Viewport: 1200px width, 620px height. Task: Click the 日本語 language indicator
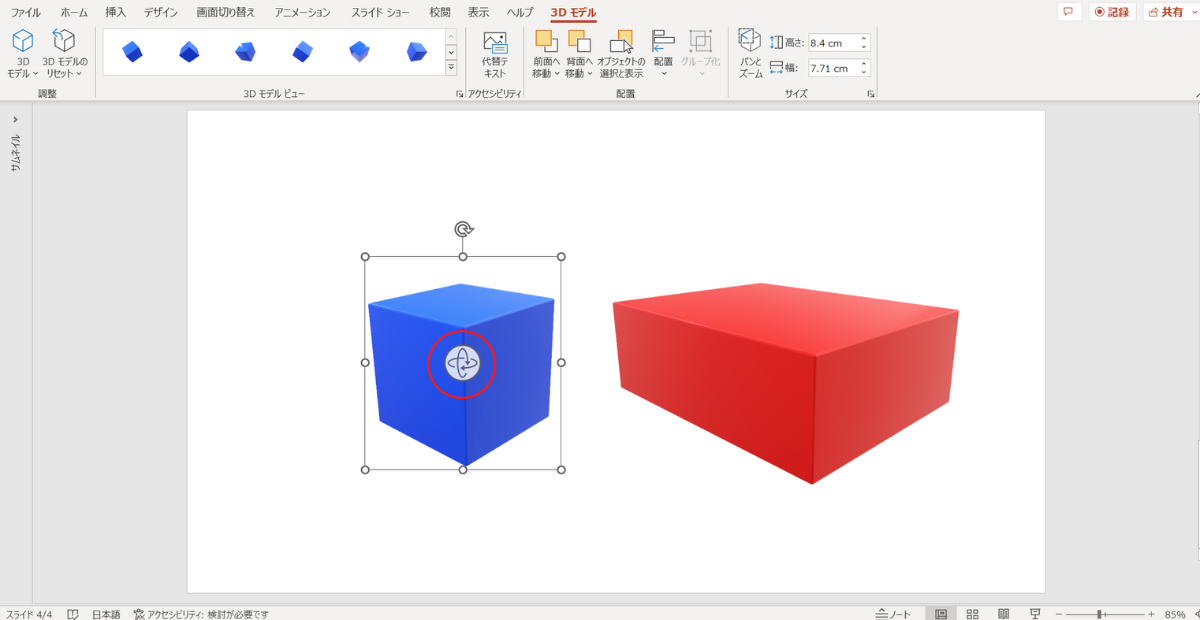(106, 614)
